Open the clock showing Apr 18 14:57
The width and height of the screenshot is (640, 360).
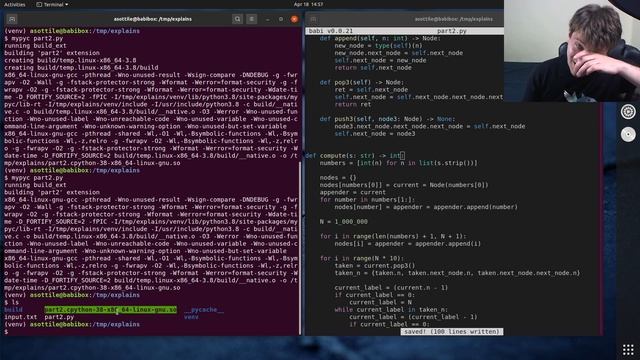pos(308,4)
